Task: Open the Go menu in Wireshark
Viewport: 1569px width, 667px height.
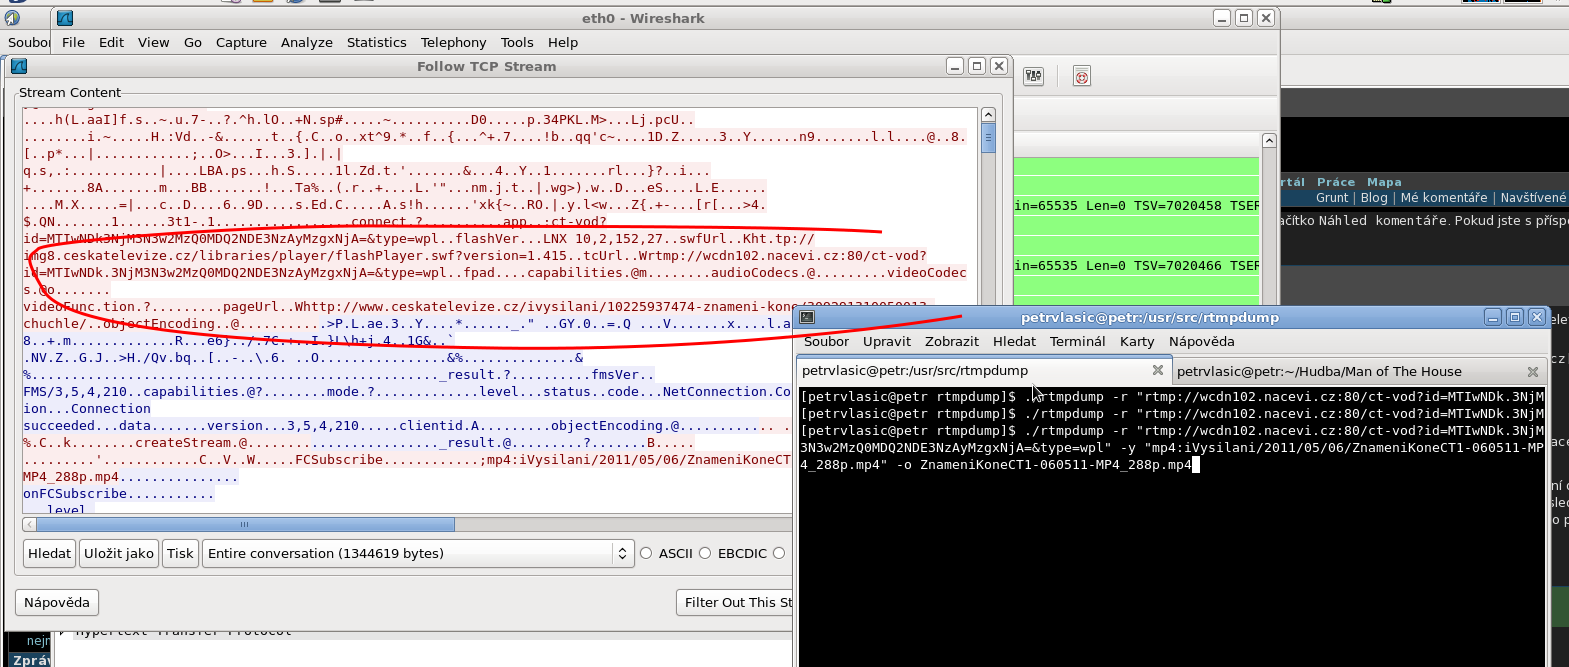Action: point(193,42)
